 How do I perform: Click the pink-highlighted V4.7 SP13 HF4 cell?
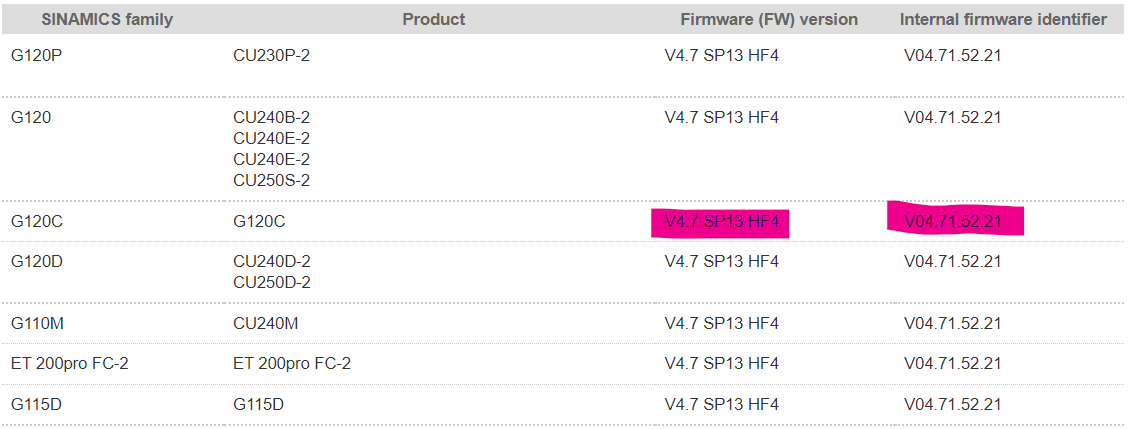721,222
